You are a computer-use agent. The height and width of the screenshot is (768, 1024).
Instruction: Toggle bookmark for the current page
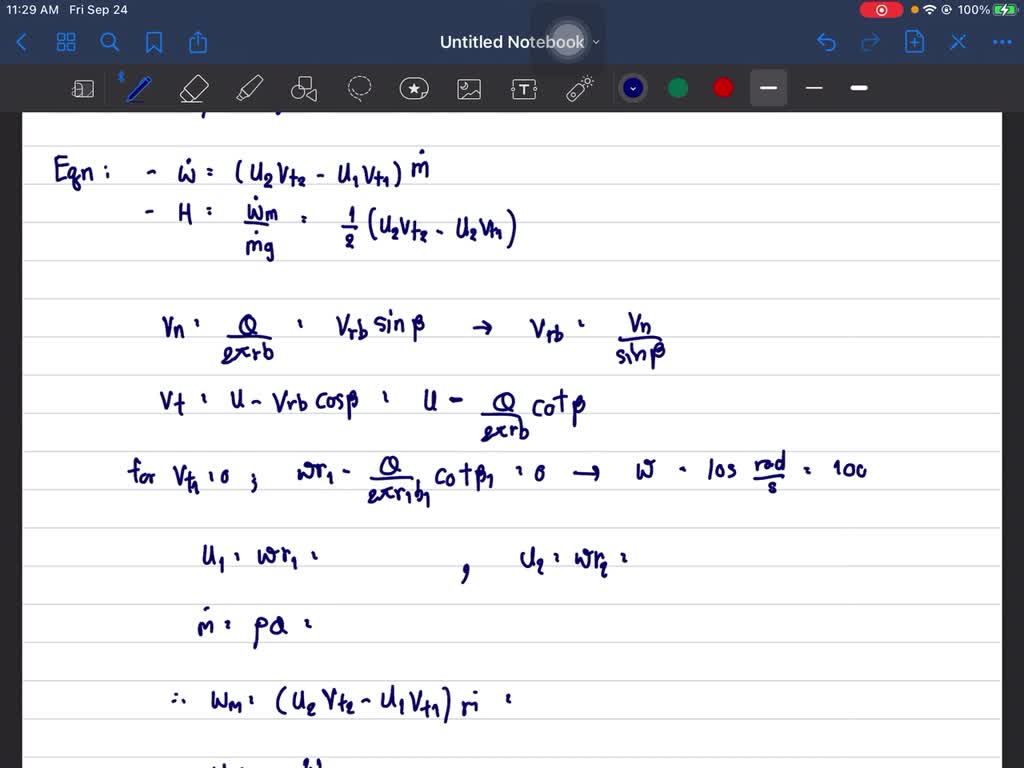(x=153, y=42)
